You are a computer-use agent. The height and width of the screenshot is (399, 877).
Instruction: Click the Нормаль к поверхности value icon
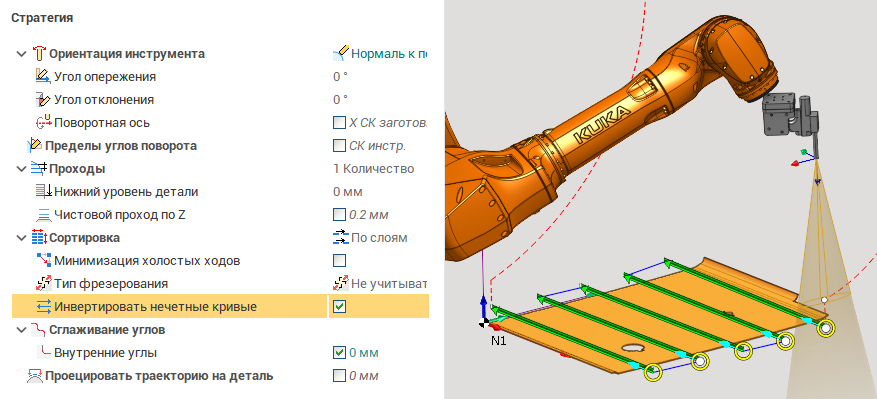point(341,53)
